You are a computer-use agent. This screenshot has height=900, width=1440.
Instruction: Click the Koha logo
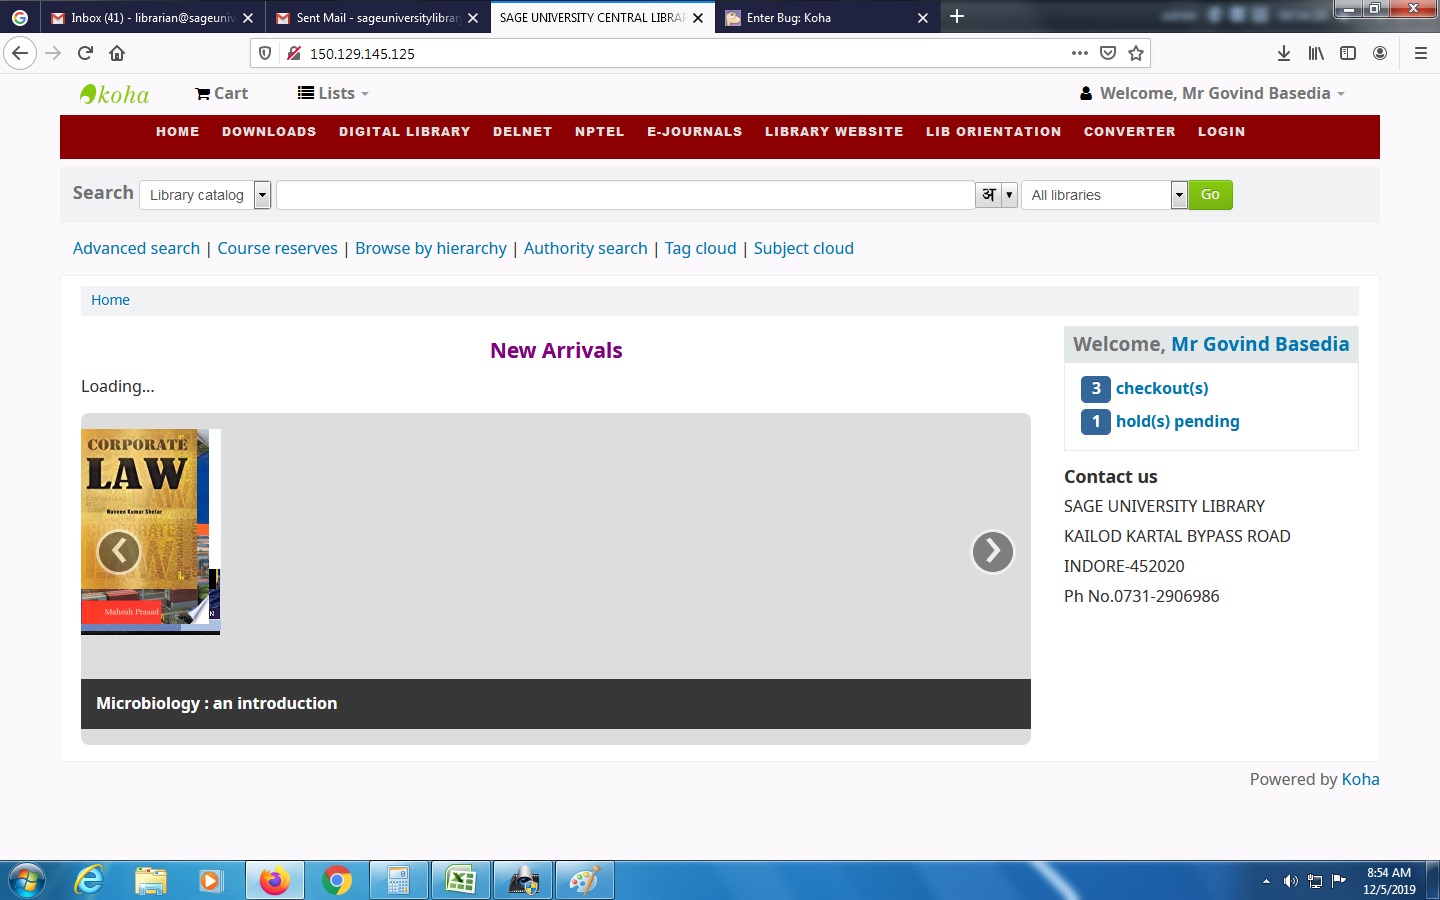tap(114, 94)
